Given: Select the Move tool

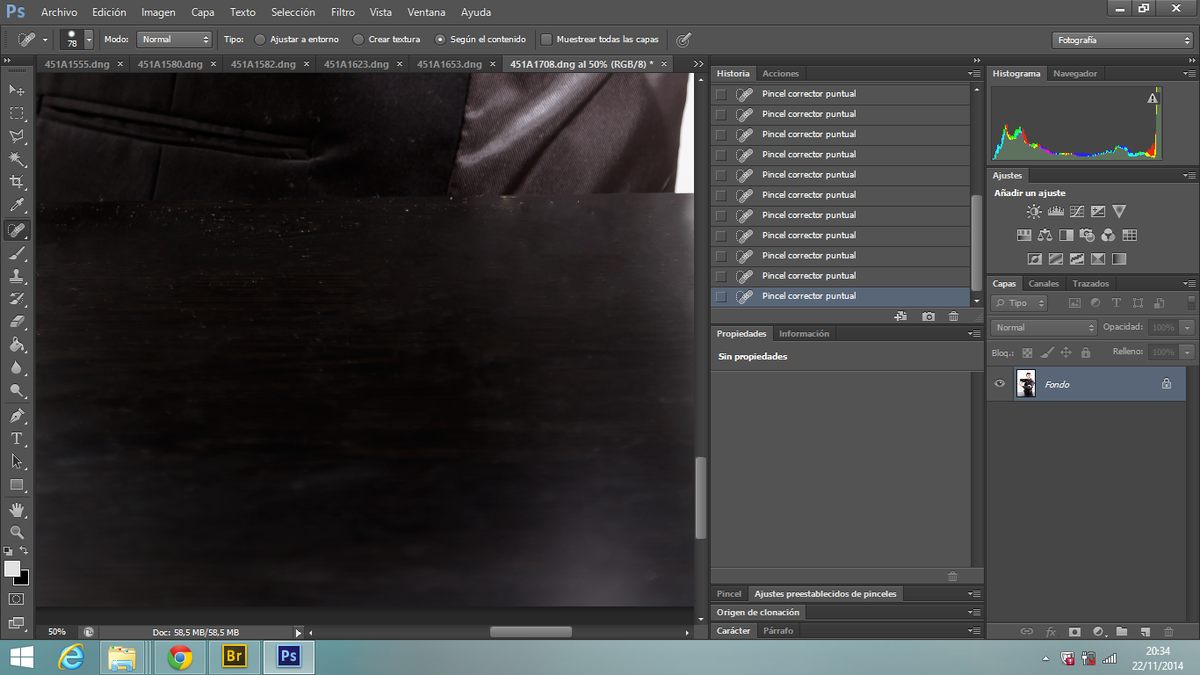Looking at the screenshot, I should click(17, 91).
